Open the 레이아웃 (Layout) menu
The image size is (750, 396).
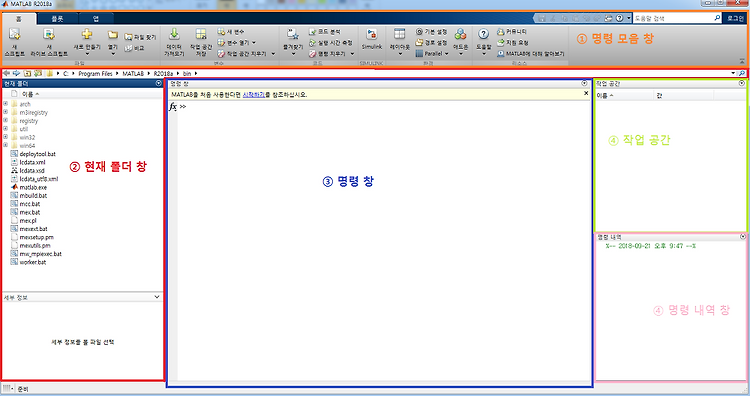pyautogui.click(x=400, y=42)
